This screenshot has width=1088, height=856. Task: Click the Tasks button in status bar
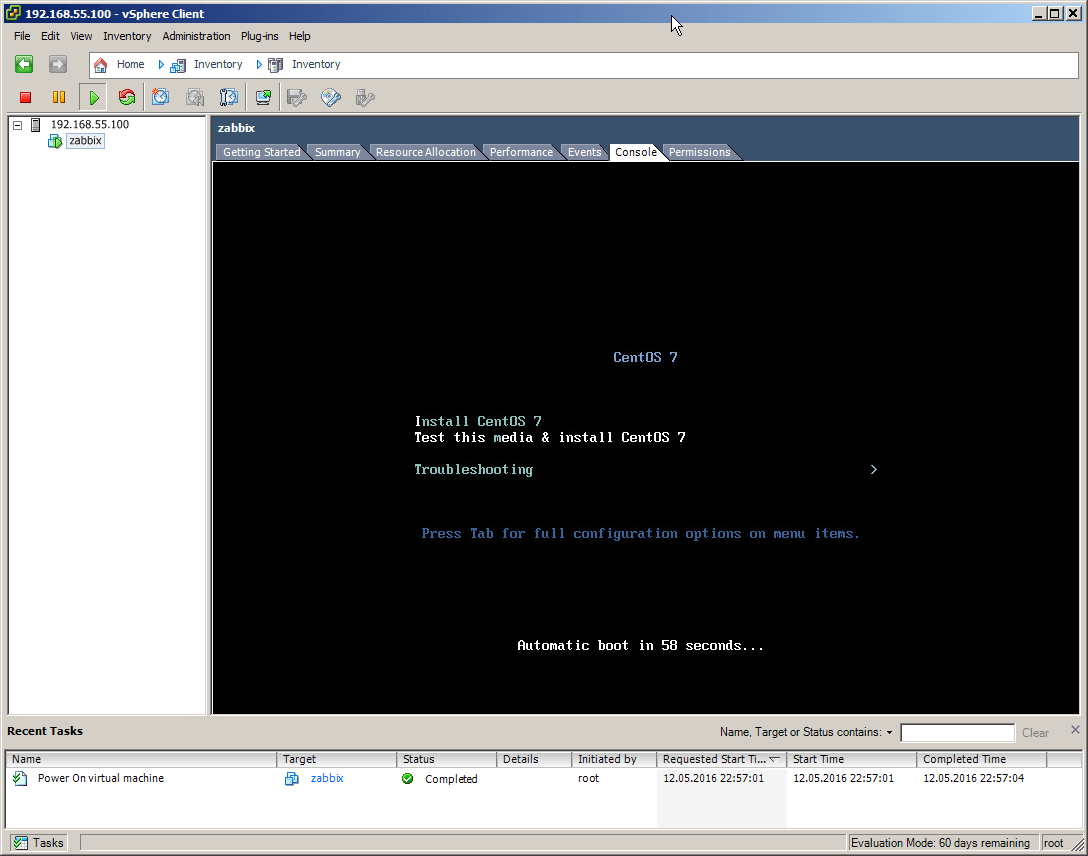coord(39,843)
